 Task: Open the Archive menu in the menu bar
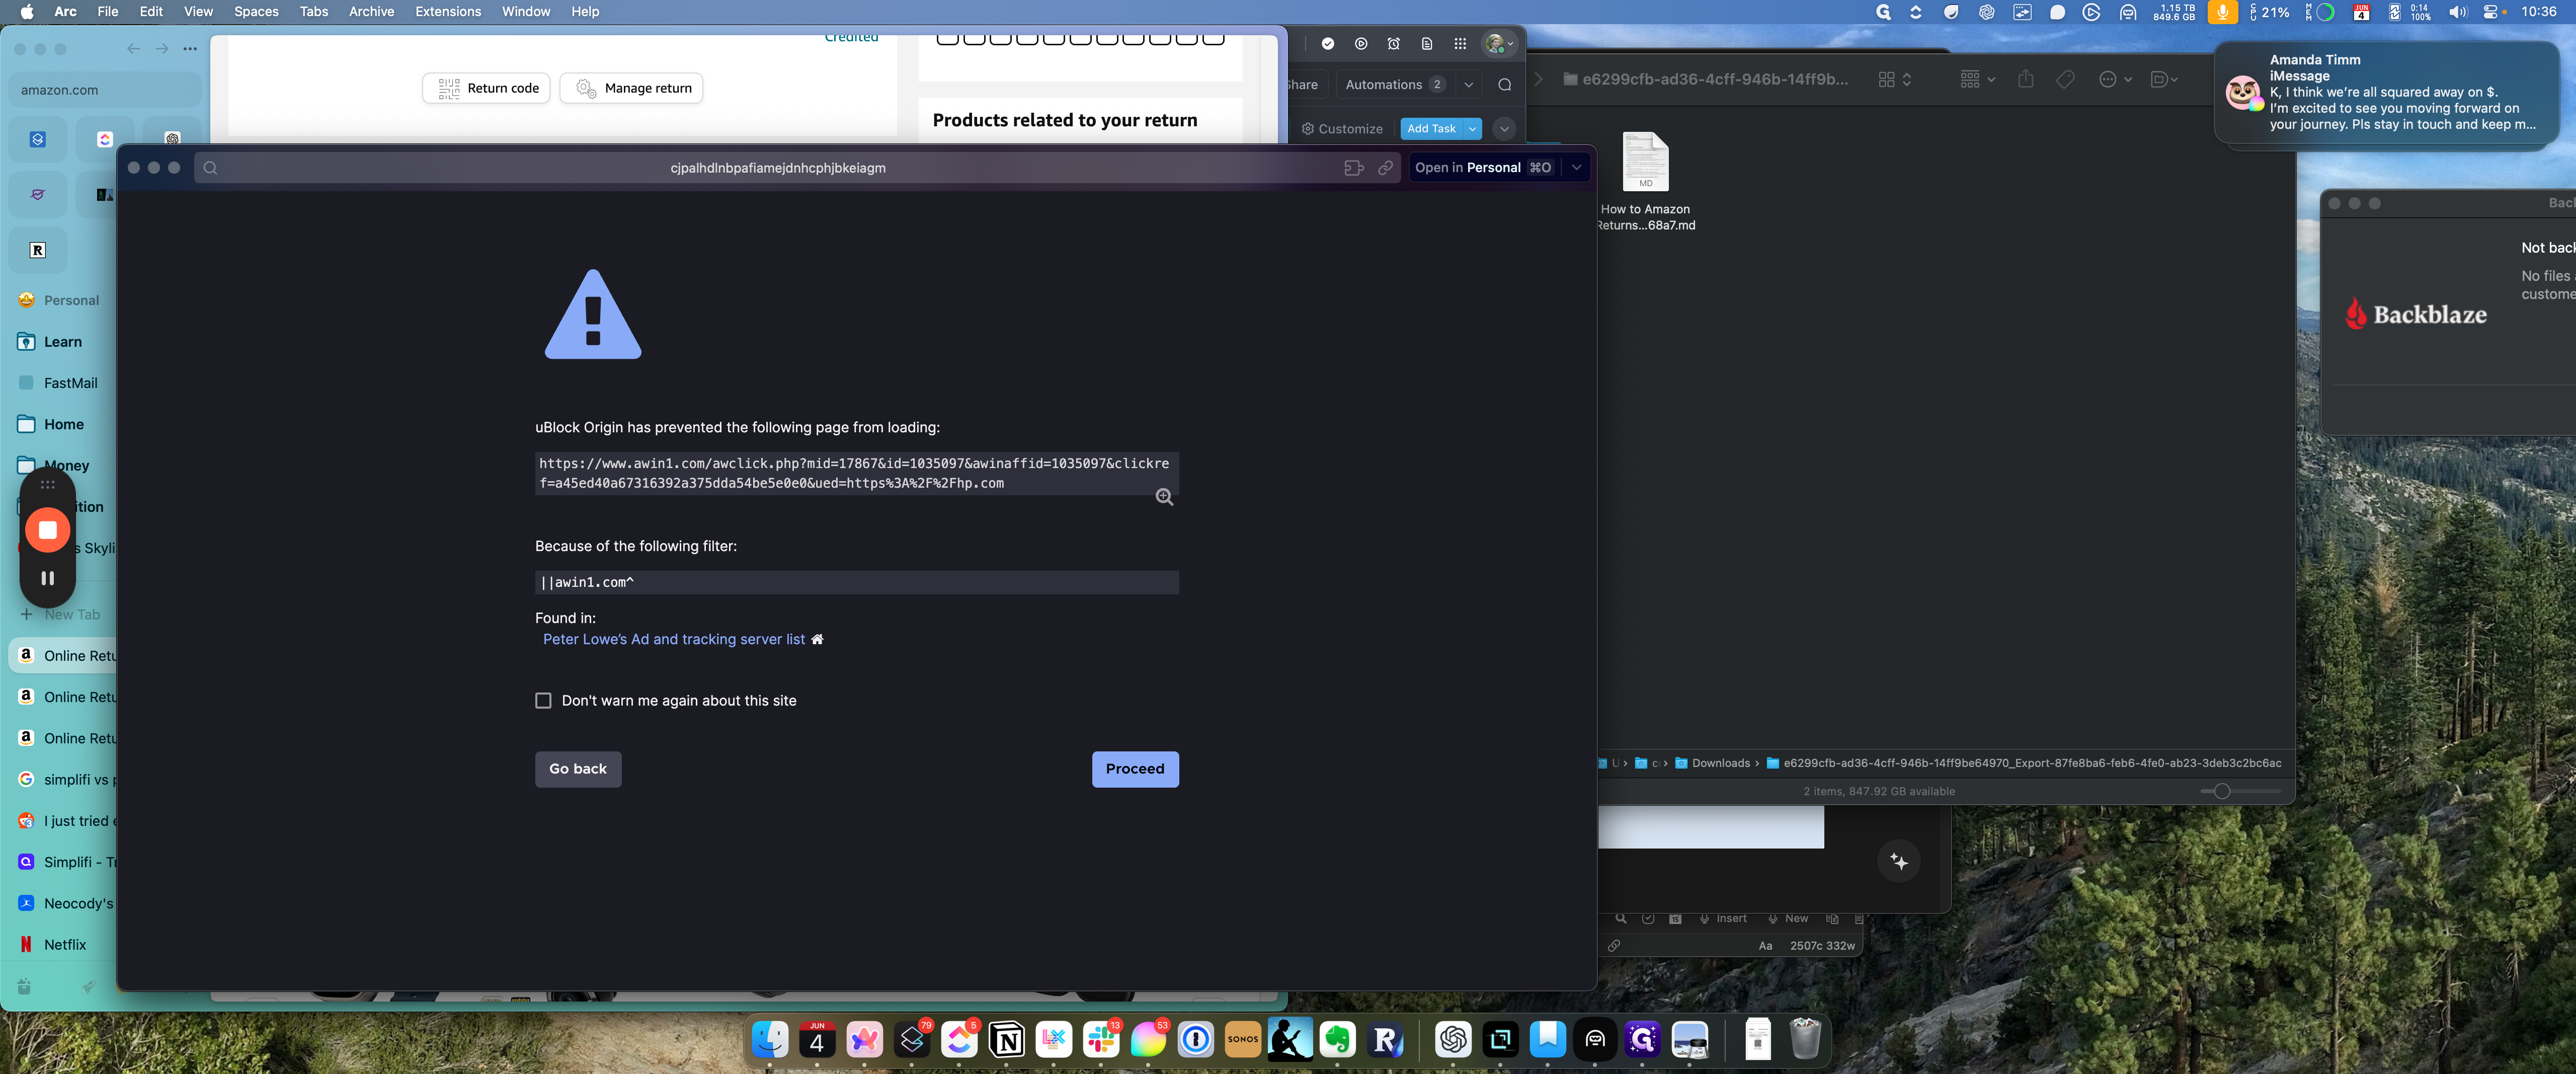tap(371, 12)
